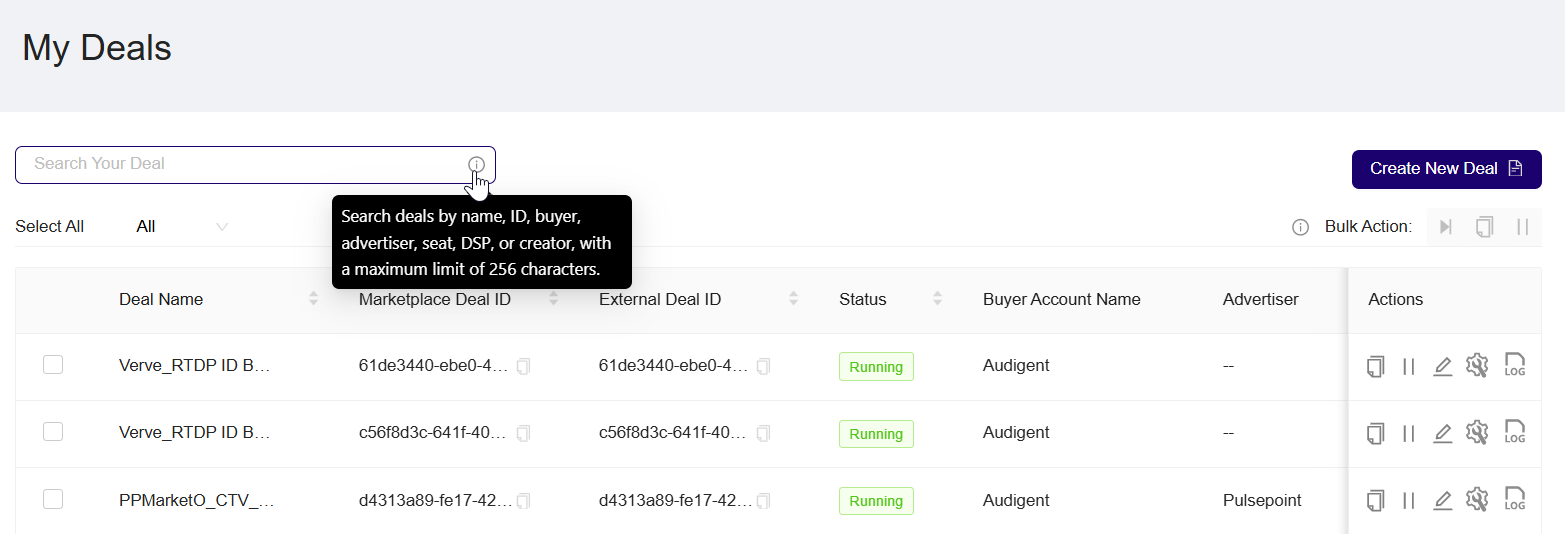This screenshot has height=534, width=1565.
Task: Pause the PPMarketO_CTV deal
Action: click(1409, 500)
